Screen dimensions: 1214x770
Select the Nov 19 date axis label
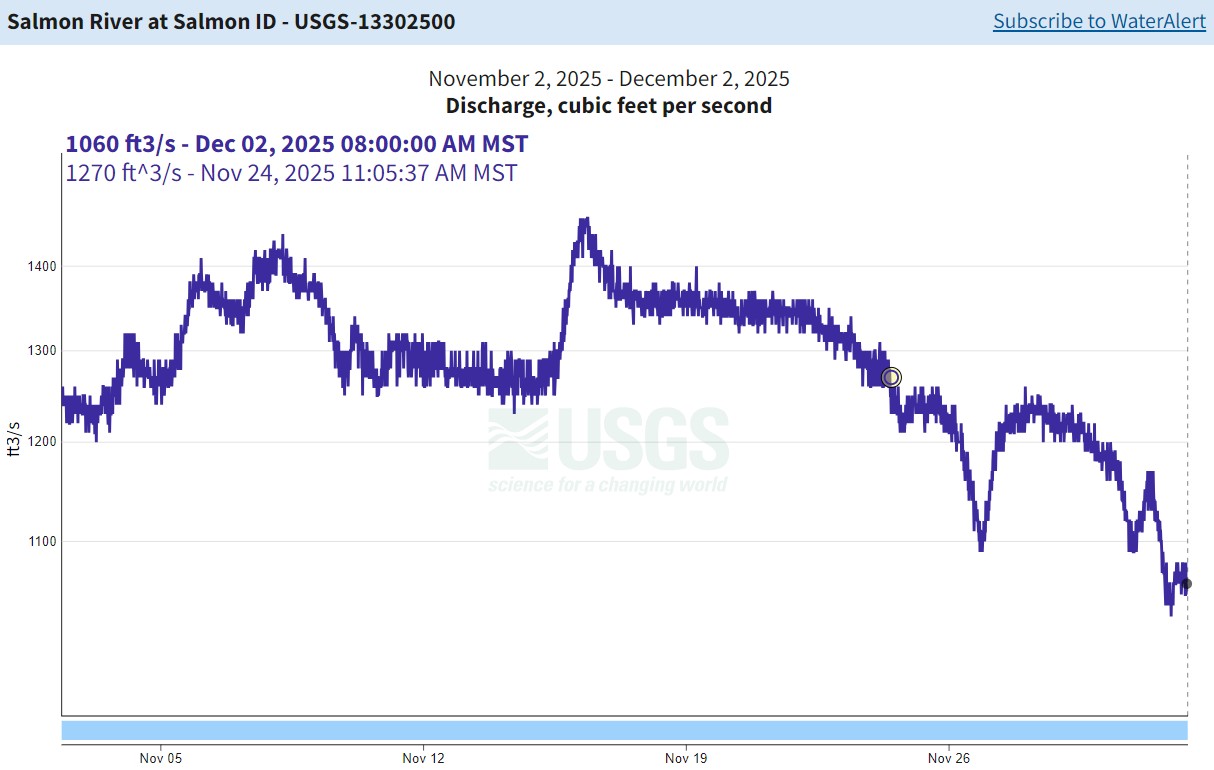[x=686, y=758]
